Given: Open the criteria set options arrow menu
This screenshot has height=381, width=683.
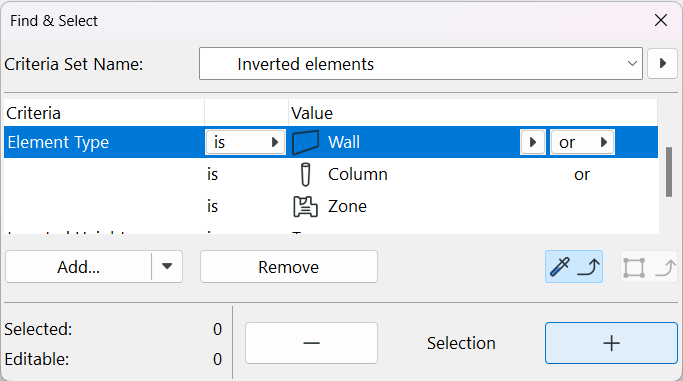Looking at the screenshot, I should [662, 64].
